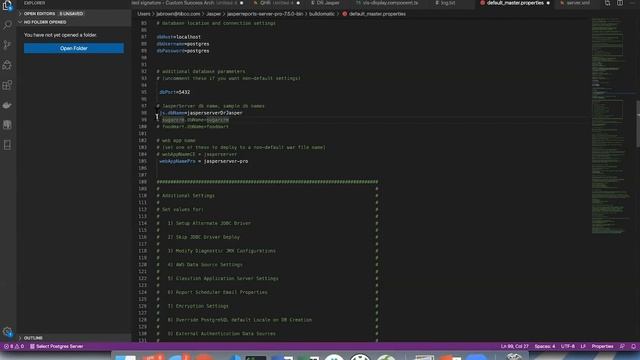Click the dbPassword=postgres line

click(183, 51)
